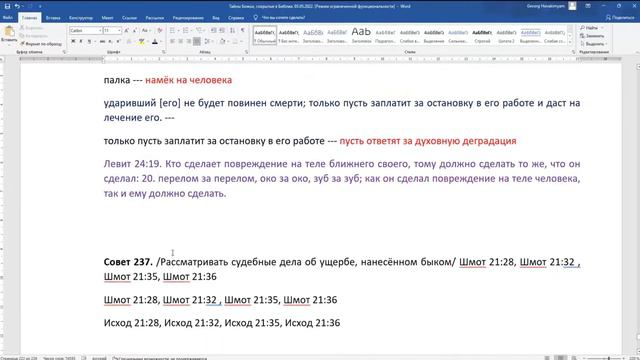Create a numbered list
This screenshot has width=640, height=360.
(x=185, y=31)
